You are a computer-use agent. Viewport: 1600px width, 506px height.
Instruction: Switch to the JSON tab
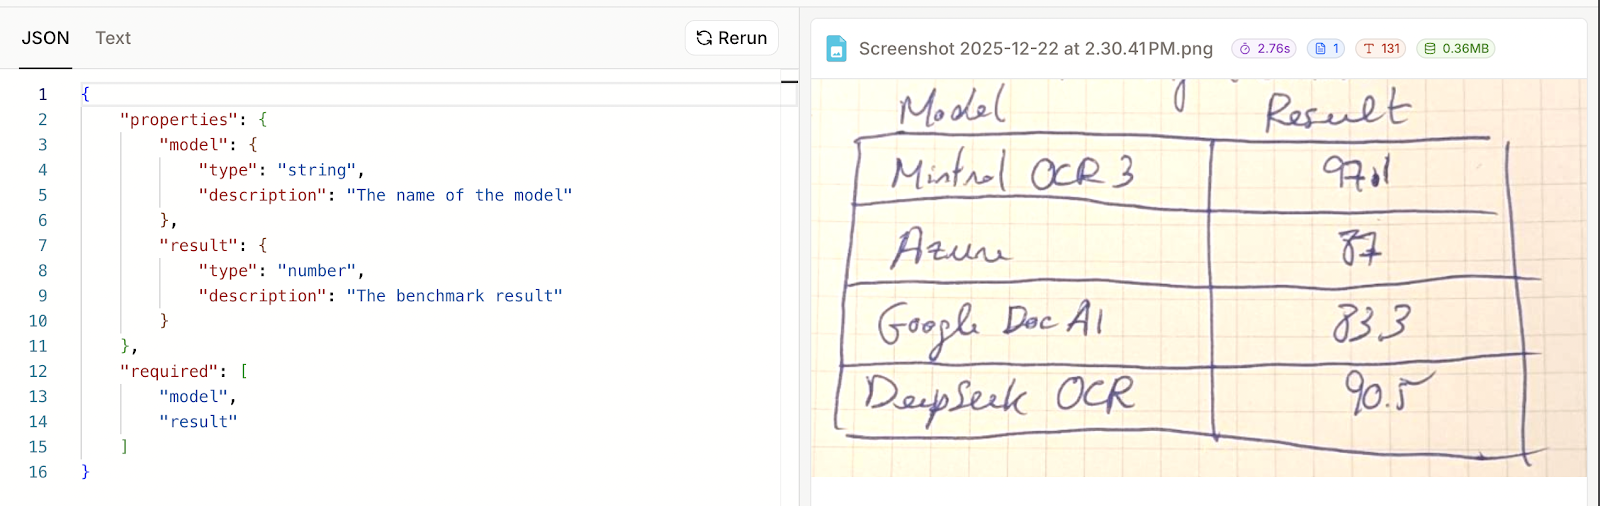46,38
